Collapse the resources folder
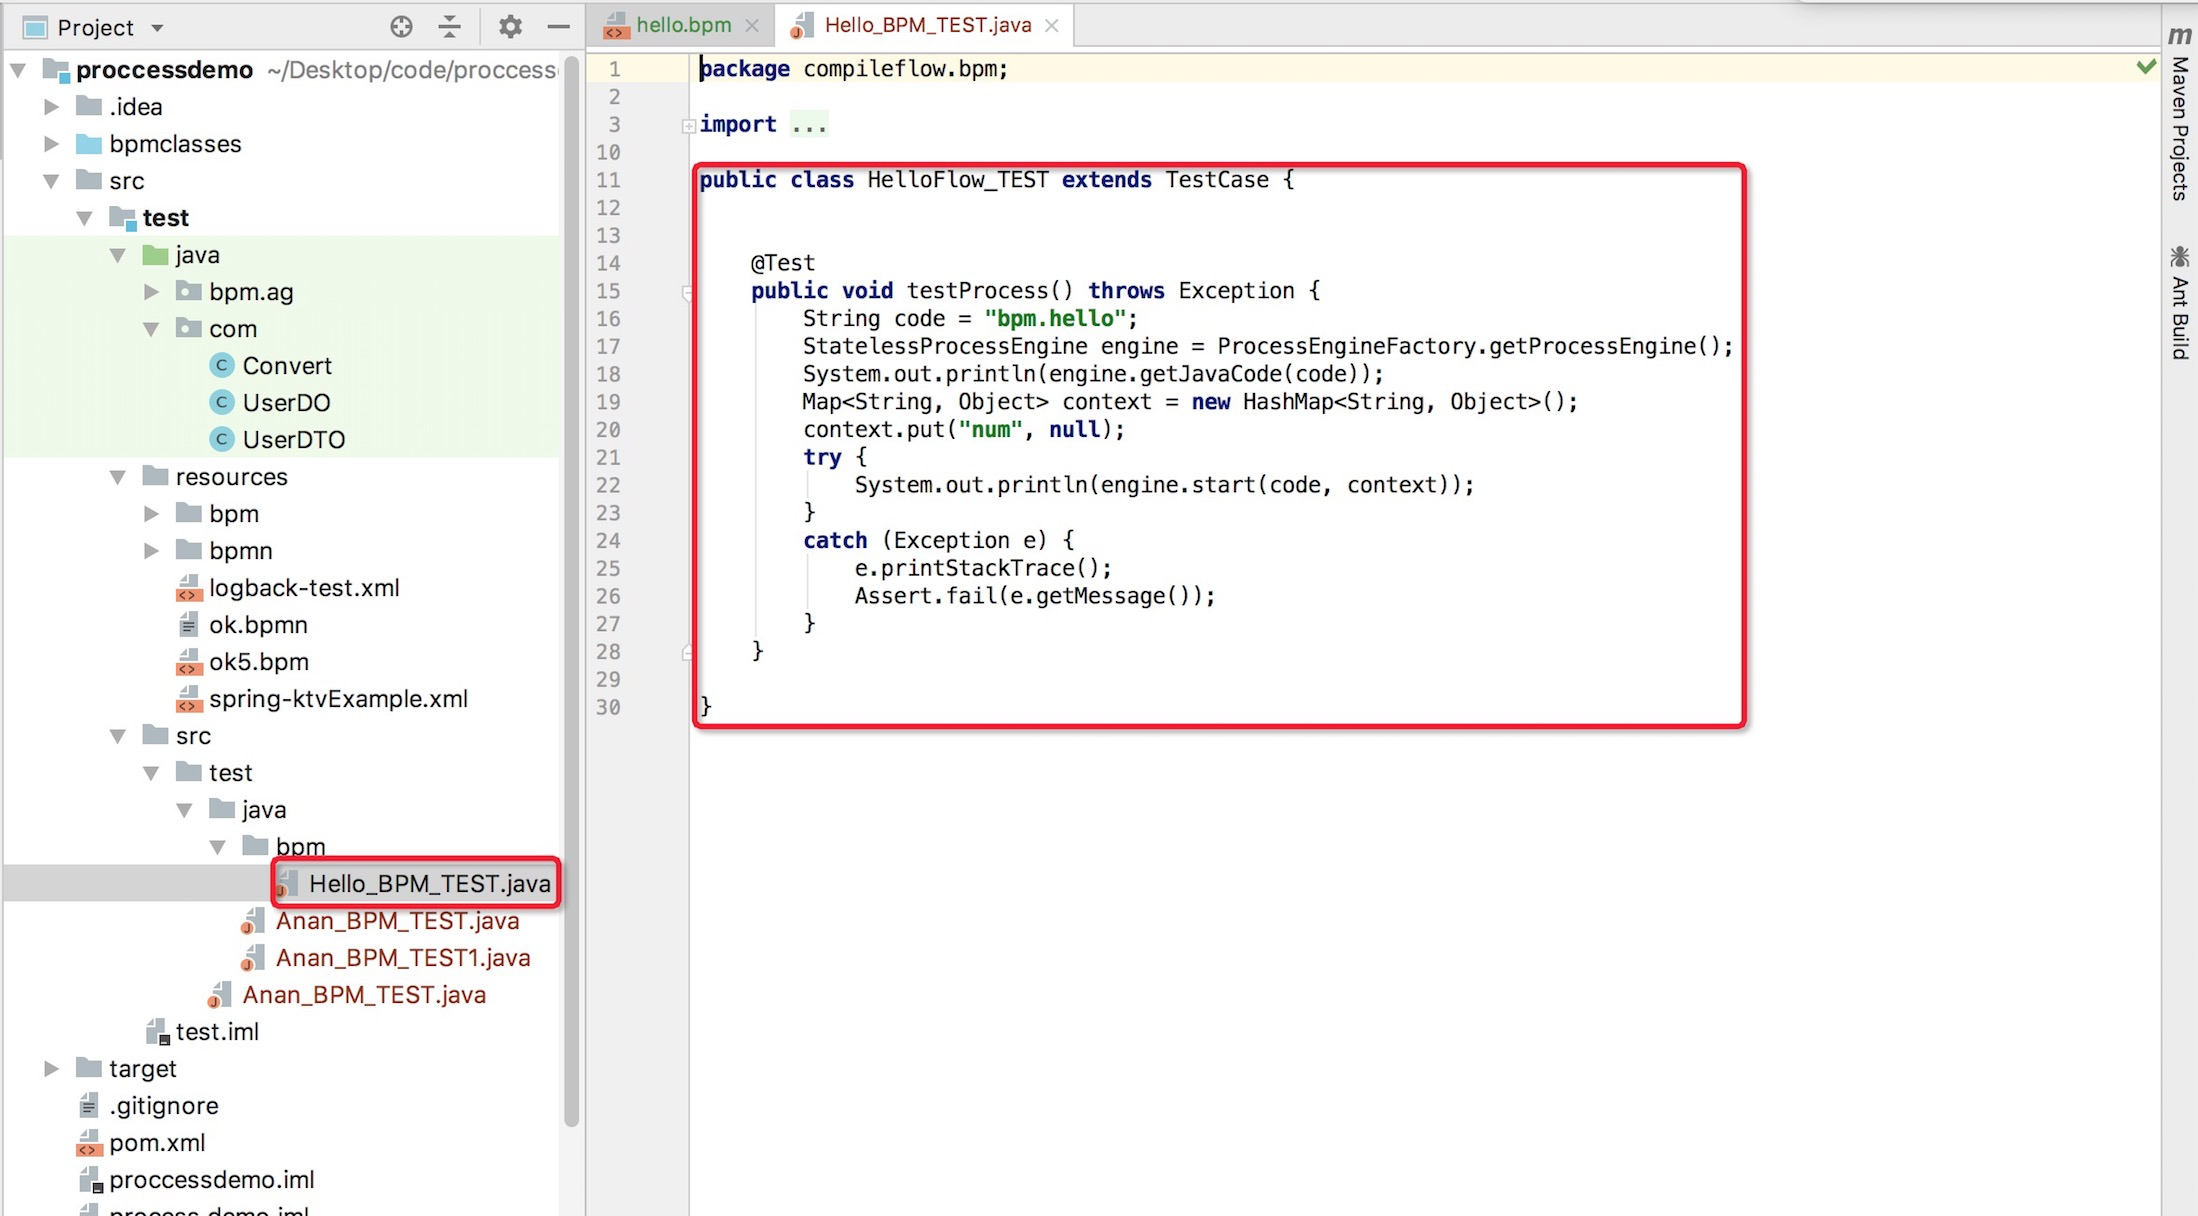This screenshot has height=1216, width=2198. click(x=118, y=477)
